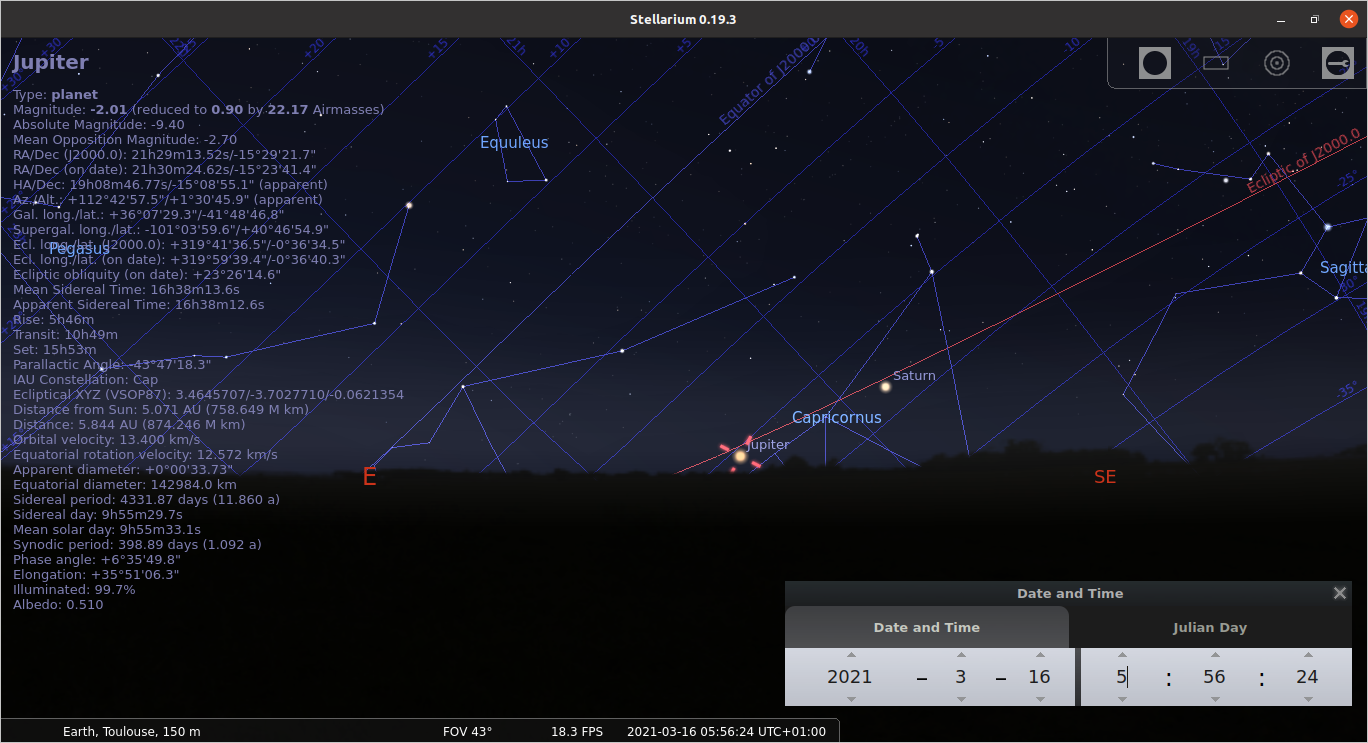Open Oculars configuration wrench icon
Screen dimensions: 1368x743
[1337, 63]
